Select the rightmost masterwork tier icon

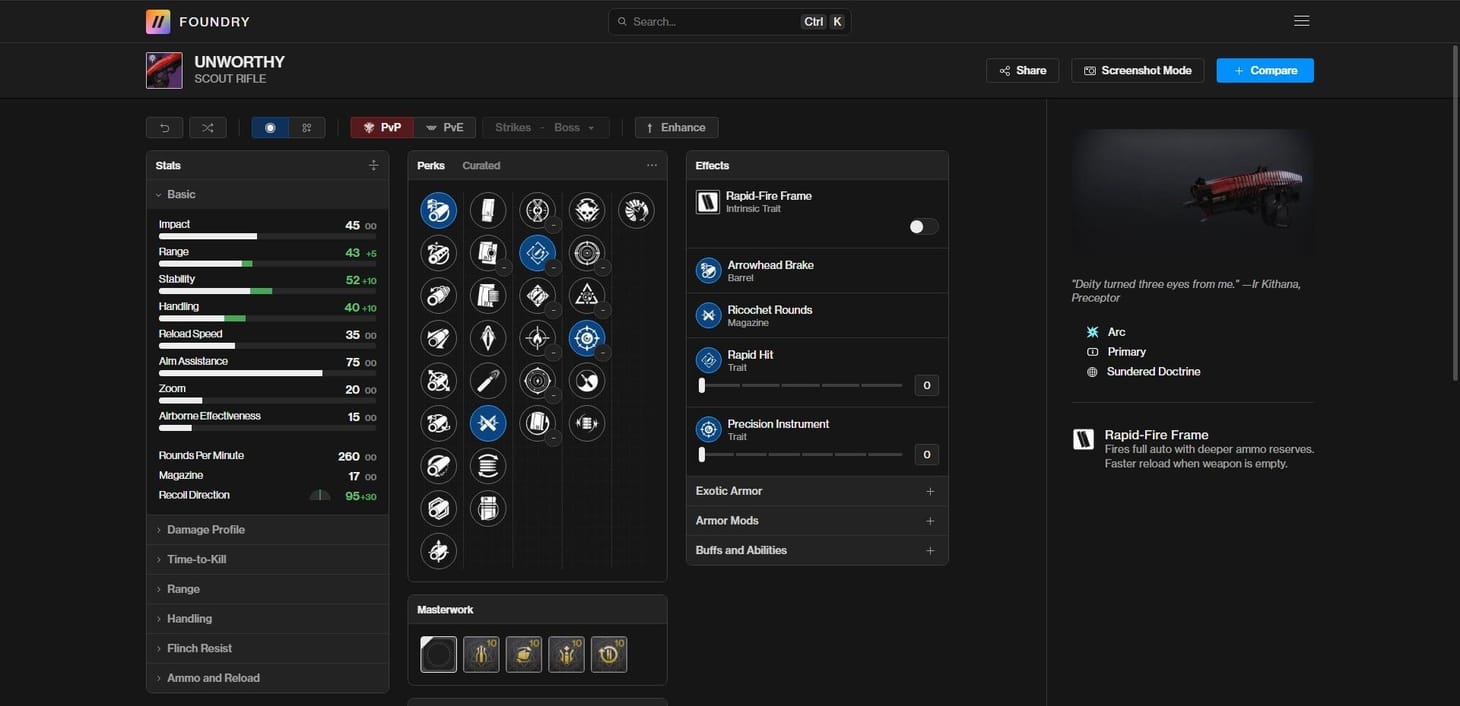608,656
